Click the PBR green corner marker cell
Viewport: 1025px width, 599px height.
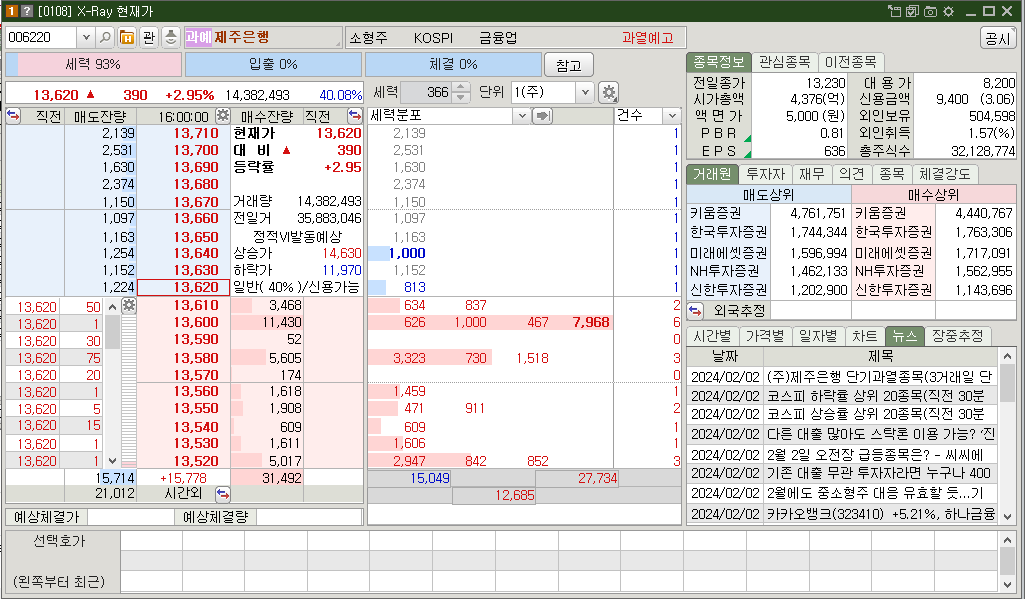pos(747,139)
